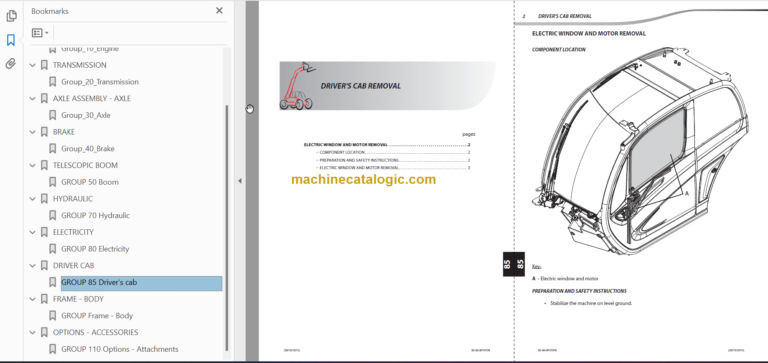Screen dimensions: 768x363
Task: Collapse the AXLE ASSEMBLY - AXLE group
Action: click(x=33, y=98)
